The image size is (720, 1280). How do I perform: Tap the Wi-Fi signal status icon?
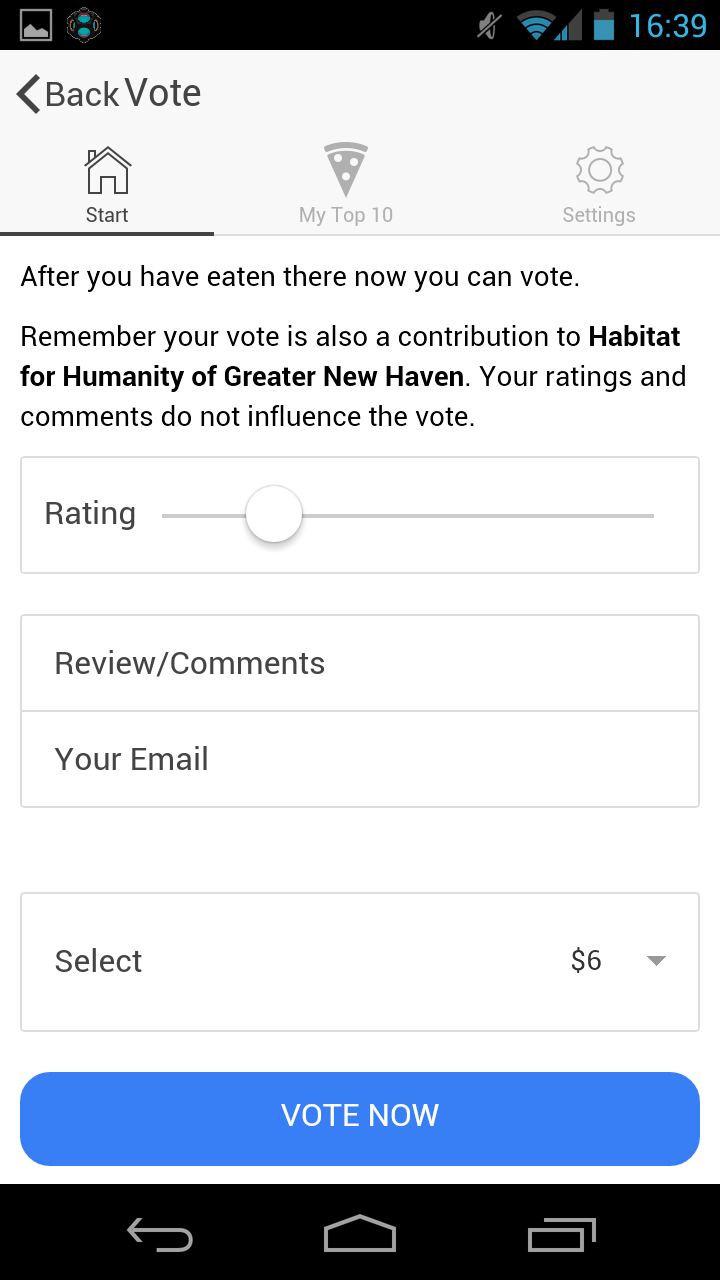click(537, 25)
